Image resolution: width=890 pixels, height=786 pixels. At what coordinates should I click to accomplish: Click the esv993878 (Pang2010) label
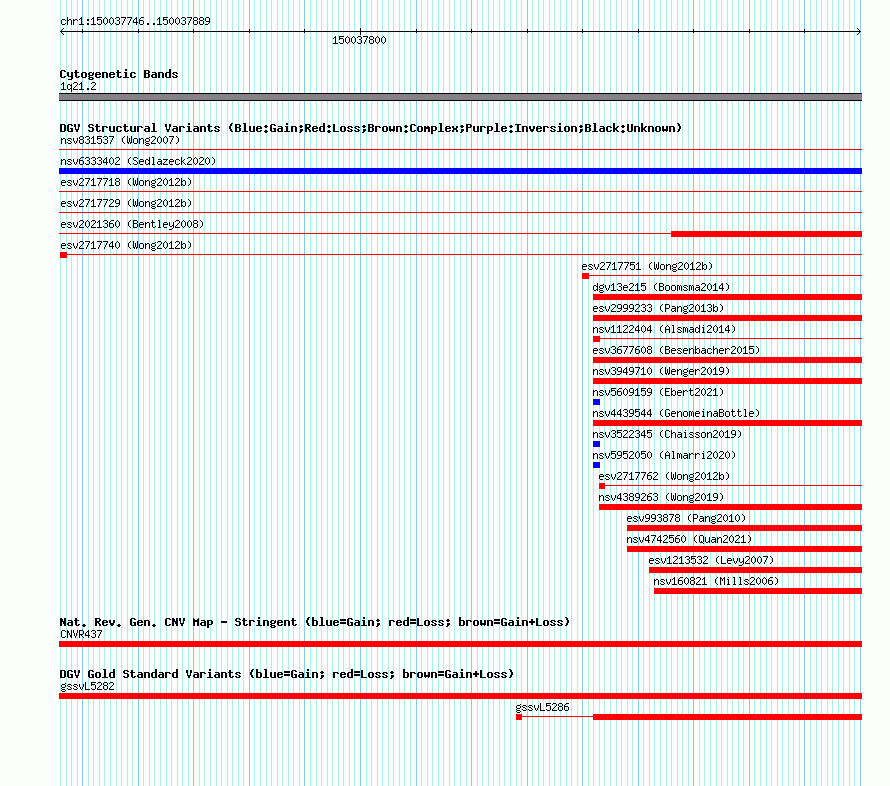click(686, 518)
